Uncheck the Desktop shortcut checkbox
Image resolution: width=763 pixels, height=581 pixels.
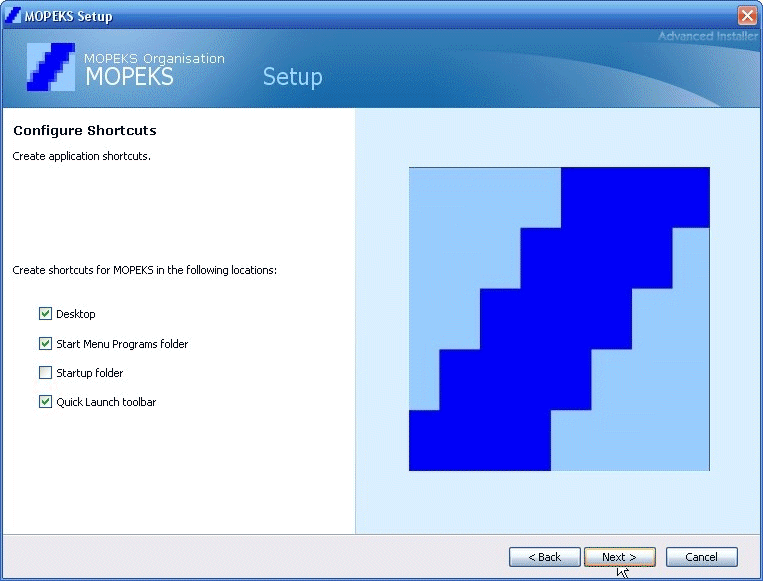coord(45,314)
